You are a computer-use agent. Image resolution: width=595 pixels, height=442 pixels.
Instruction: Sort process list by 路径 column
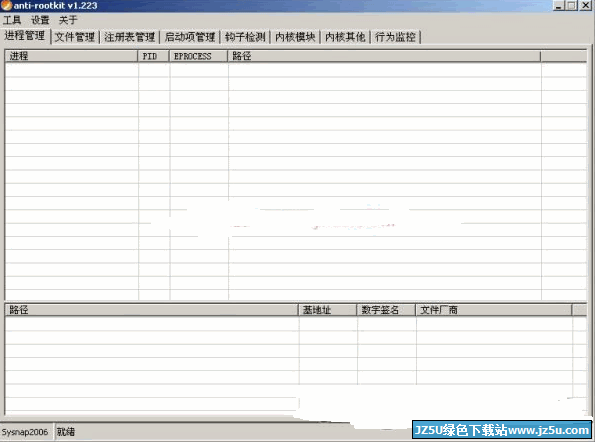[x=384, y=56]
